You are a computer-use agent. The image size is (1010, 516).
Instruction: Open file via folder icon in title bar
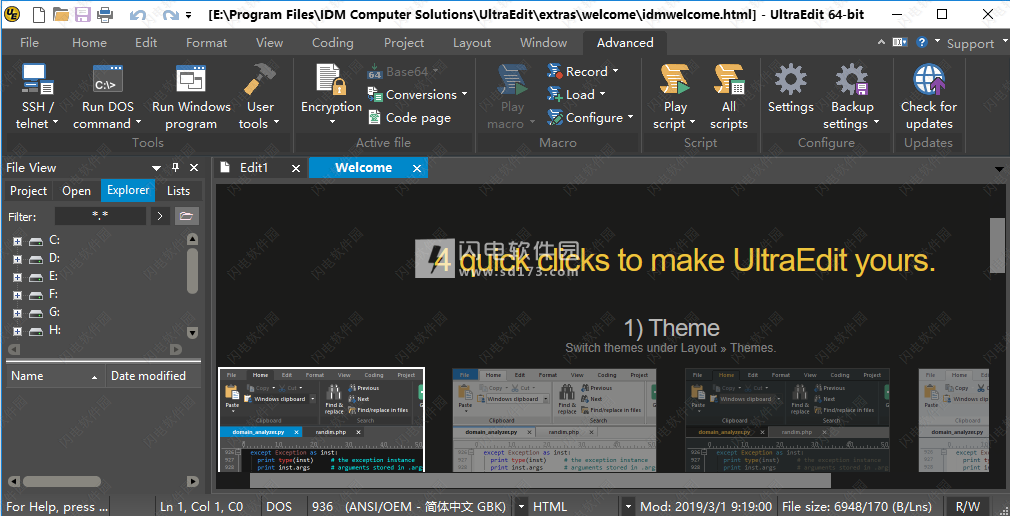click(x=61, y=14)
